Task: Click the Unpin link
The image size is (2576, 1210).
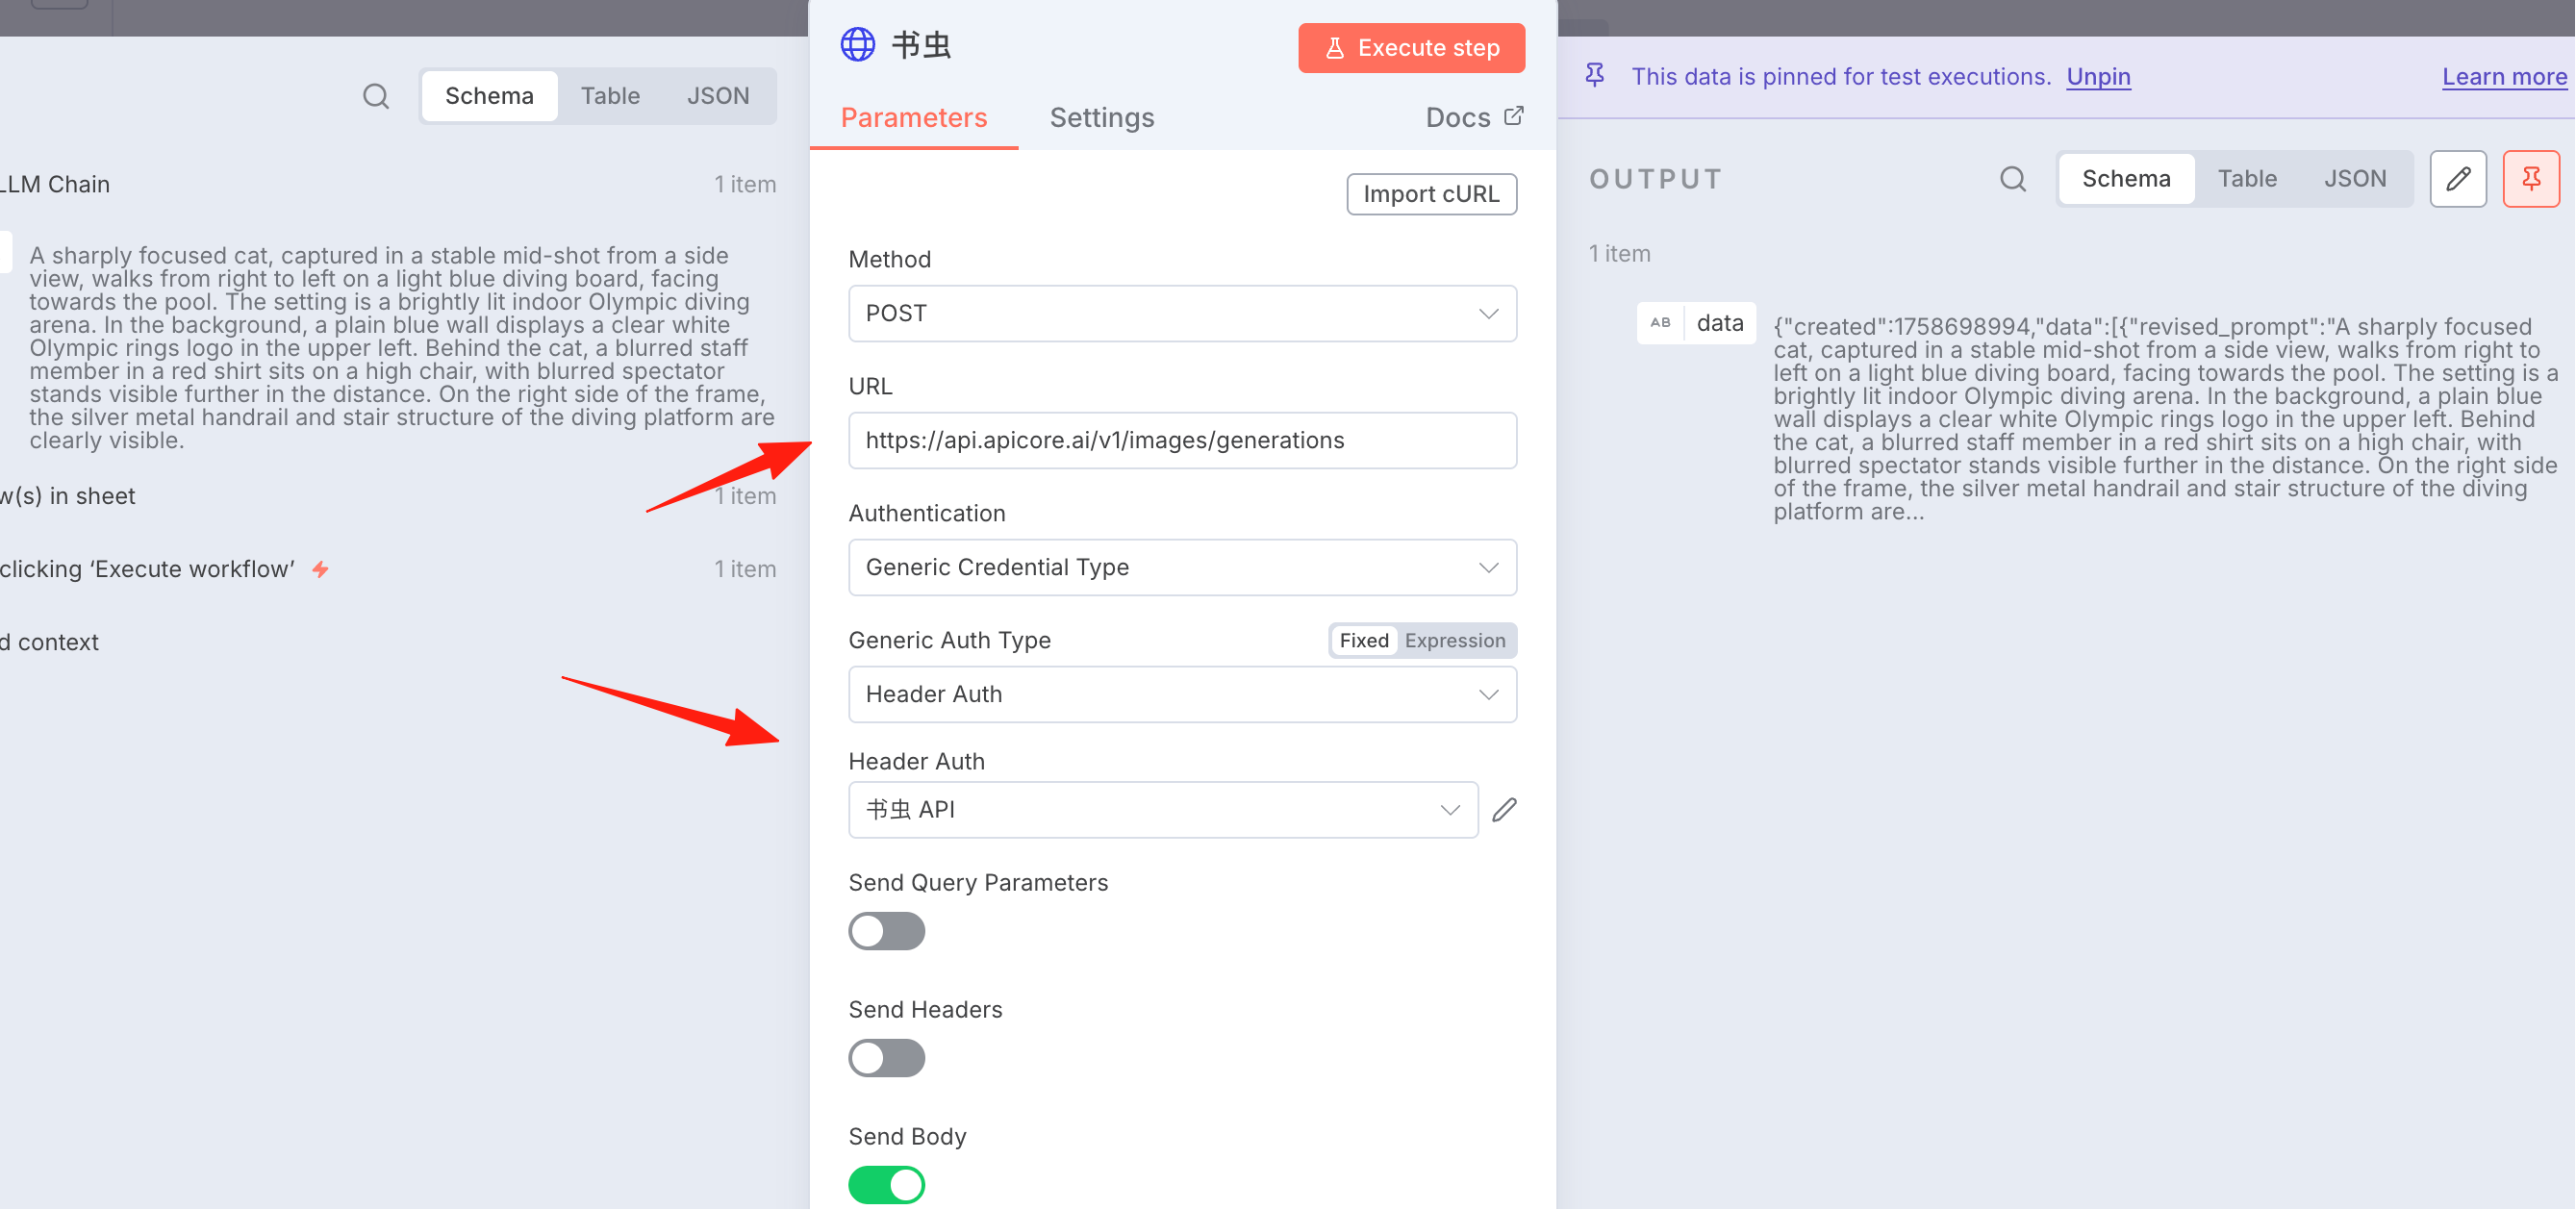Action: tap(2098, 77)
